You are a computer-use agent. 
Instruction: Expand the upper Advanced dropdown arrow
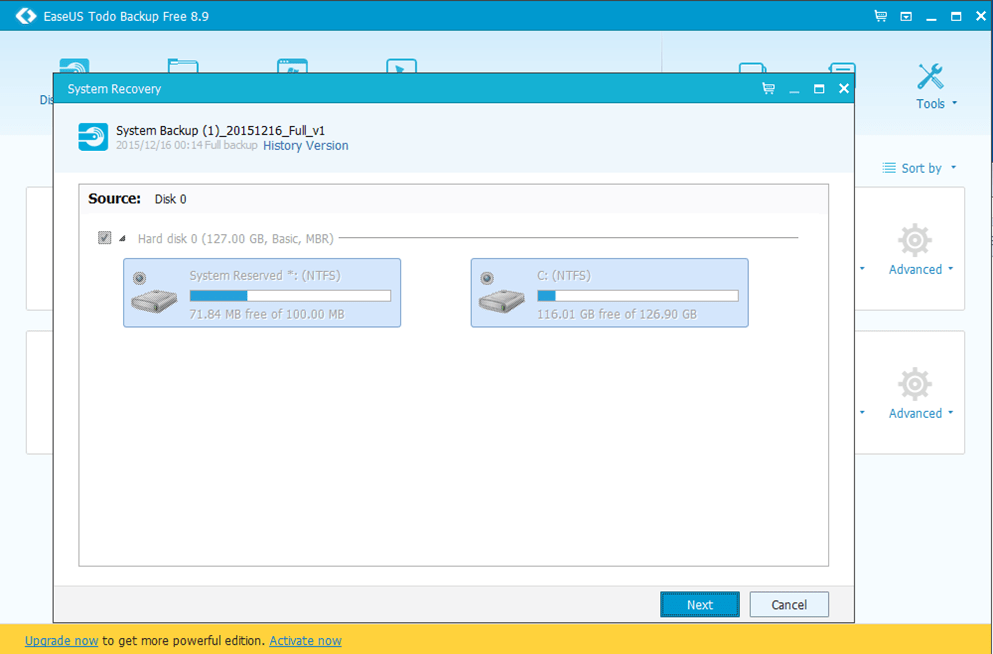951,269
